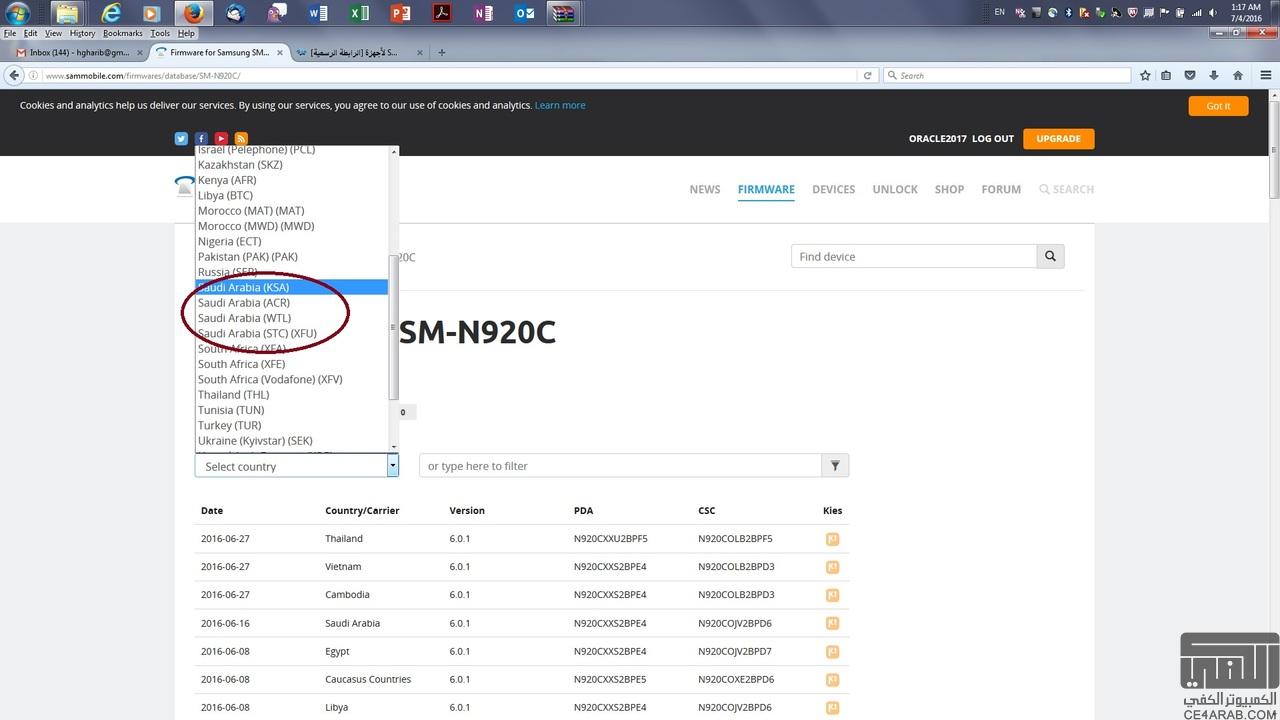Open the UNLOCK navigation item

point(895,189)
